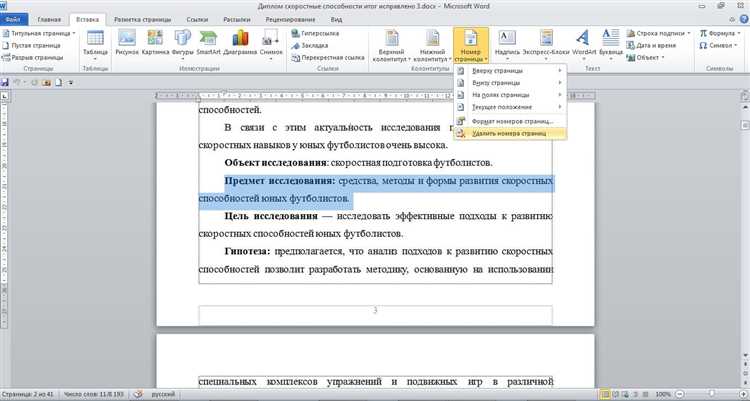The height and width of the screenshot is (401, 750).
Task: Expand the Строка подписи signature line dropdown
Action: 689,33
